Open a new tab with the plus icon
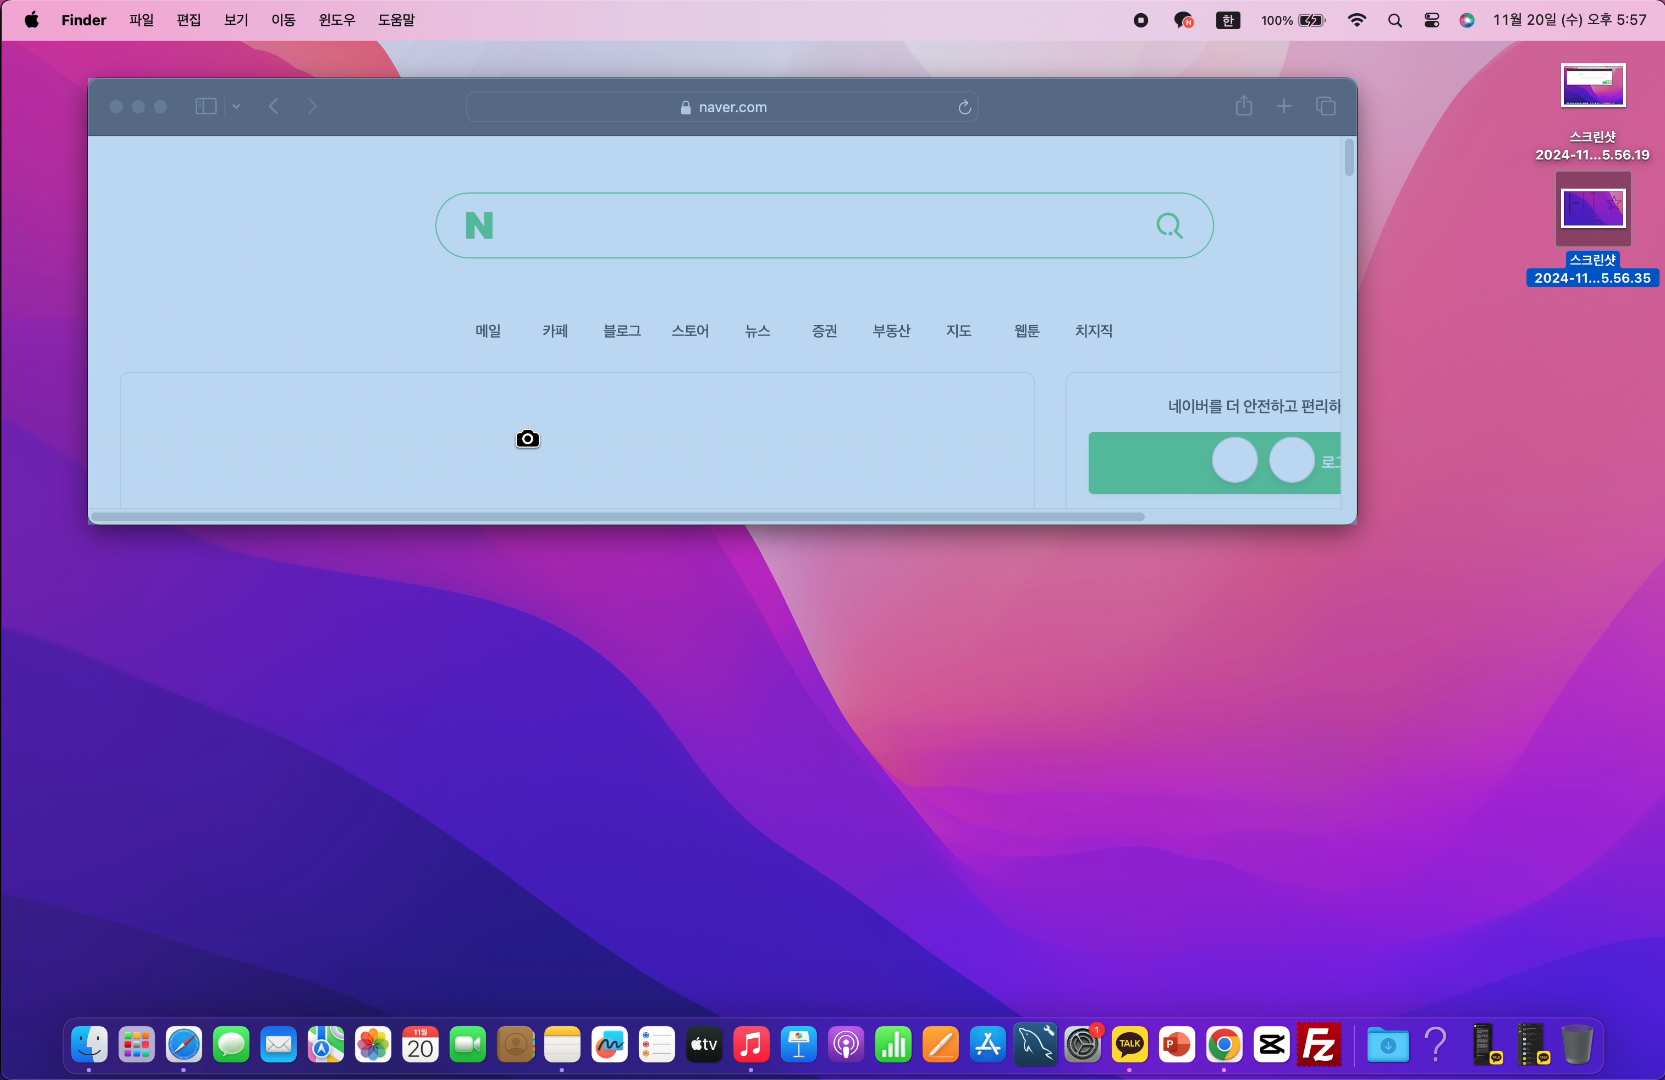Viewport: 1665px width, 1080px height. coord(1284,106)
